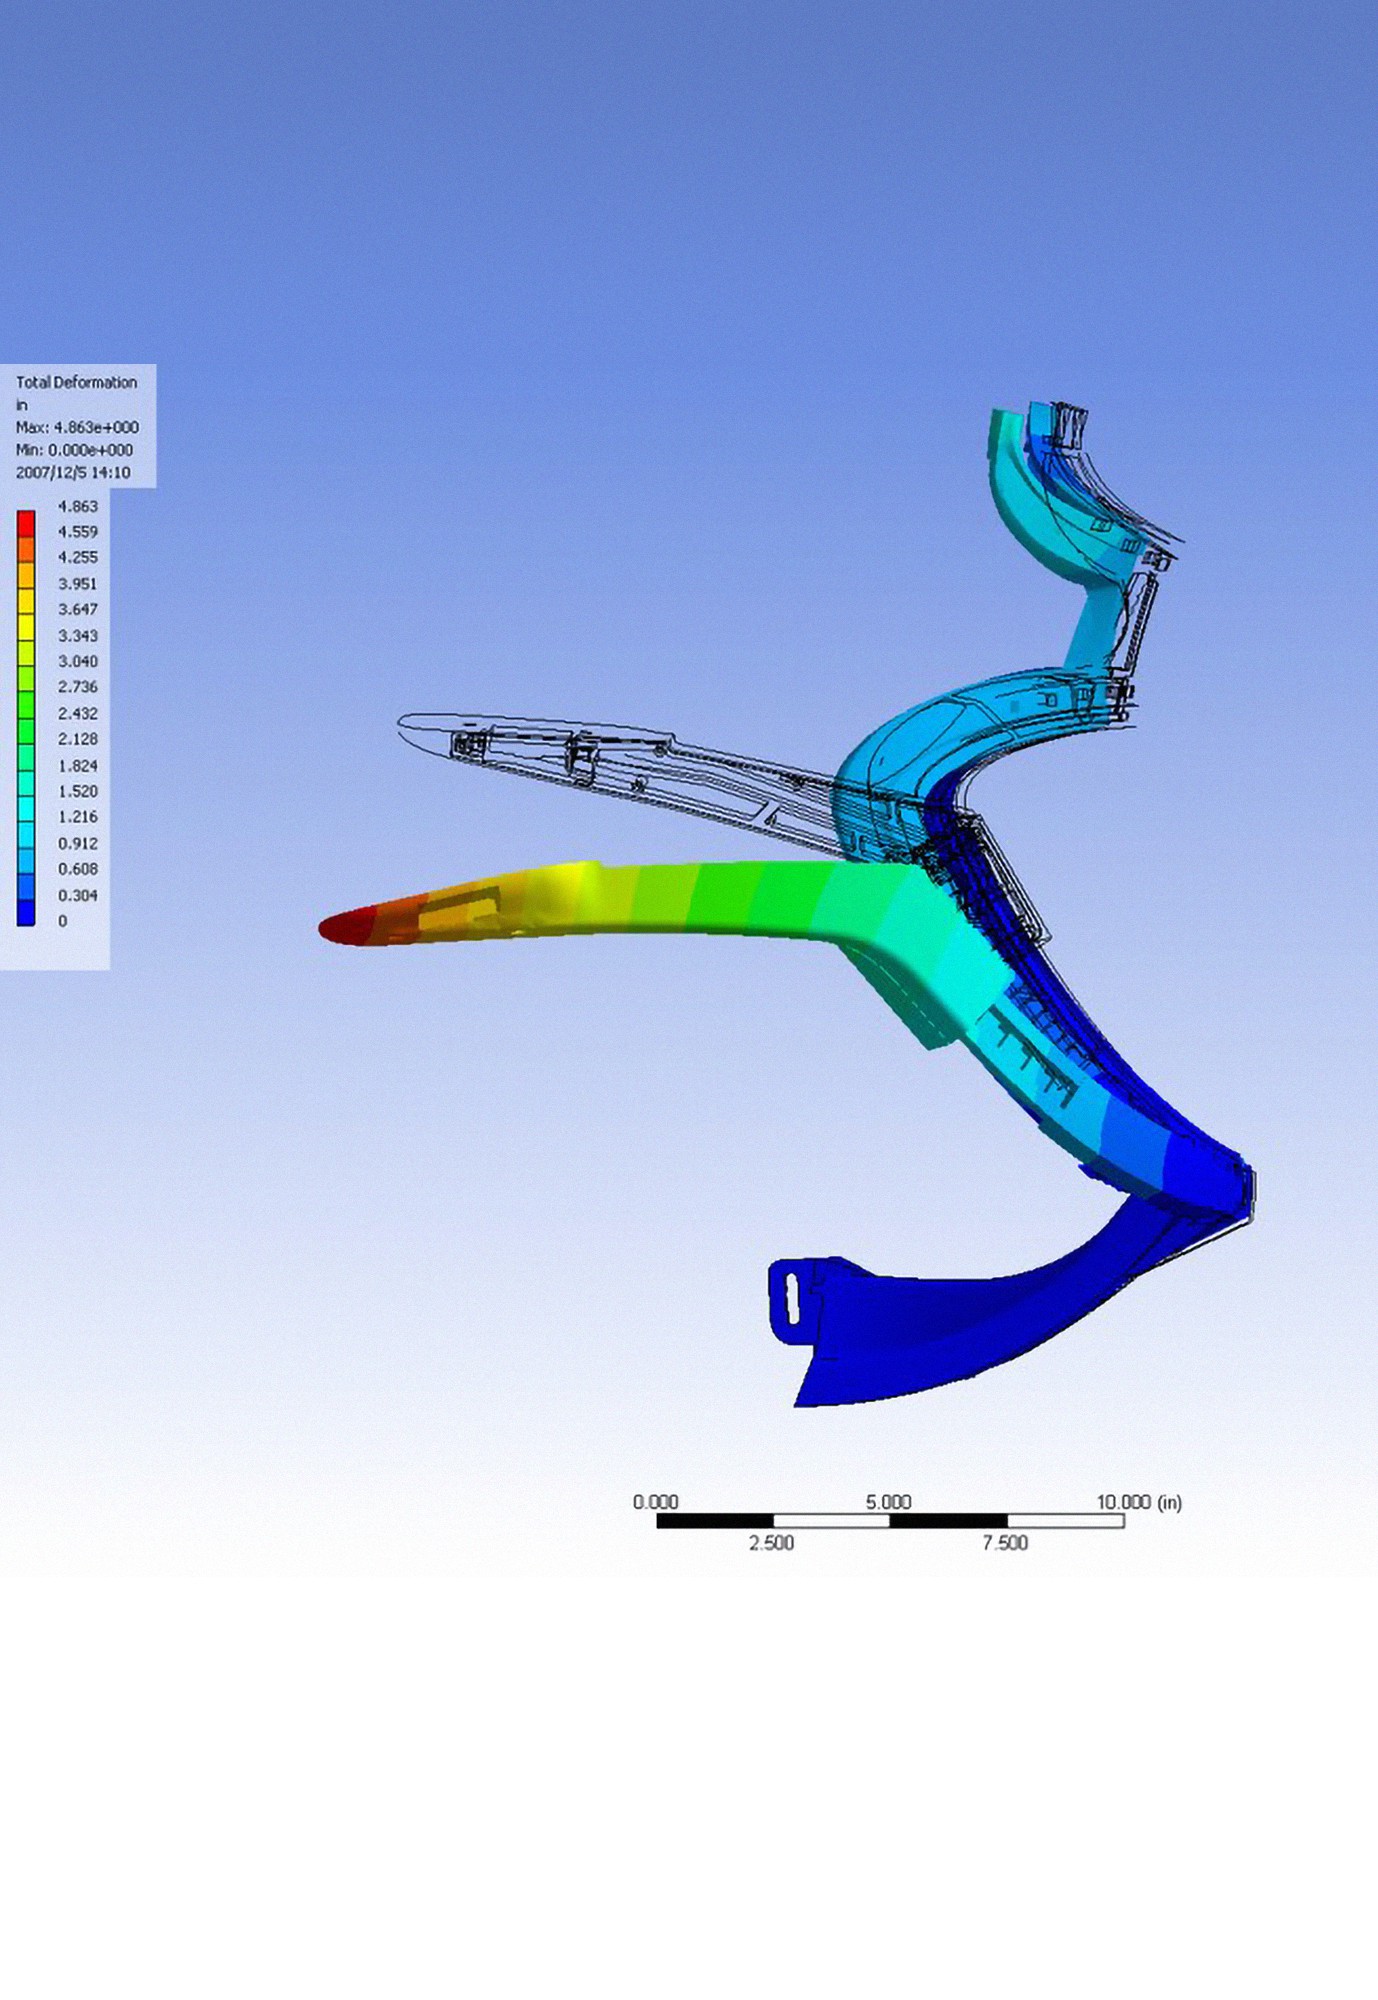
Task: Click the dark blue swatch at legend bottom
Action: pyautogui.click(x=26, y=912)
